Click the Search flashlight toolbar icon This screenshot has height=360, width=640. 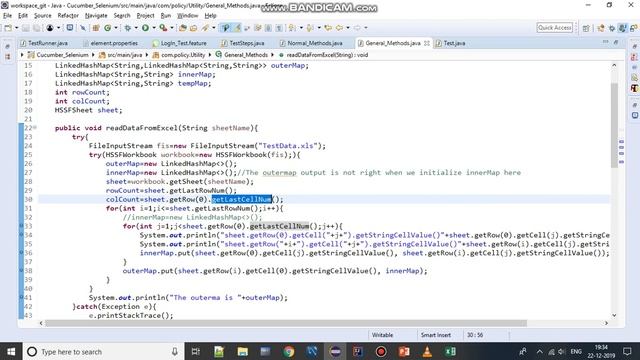pos(205,28)
